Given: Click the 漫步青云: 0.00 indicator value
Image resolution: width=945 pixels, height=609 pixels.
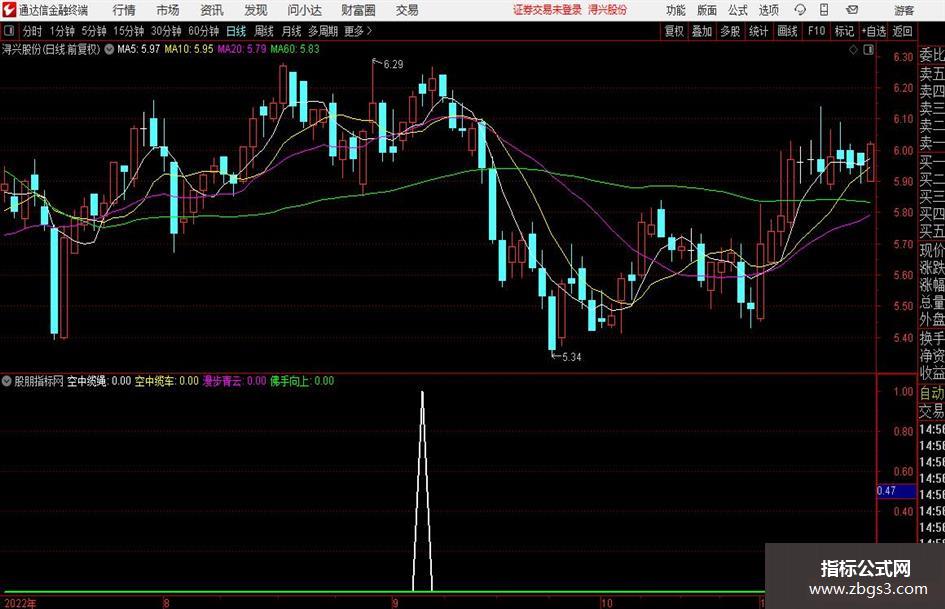Looking at the screenshot, I should click(234, 381).
